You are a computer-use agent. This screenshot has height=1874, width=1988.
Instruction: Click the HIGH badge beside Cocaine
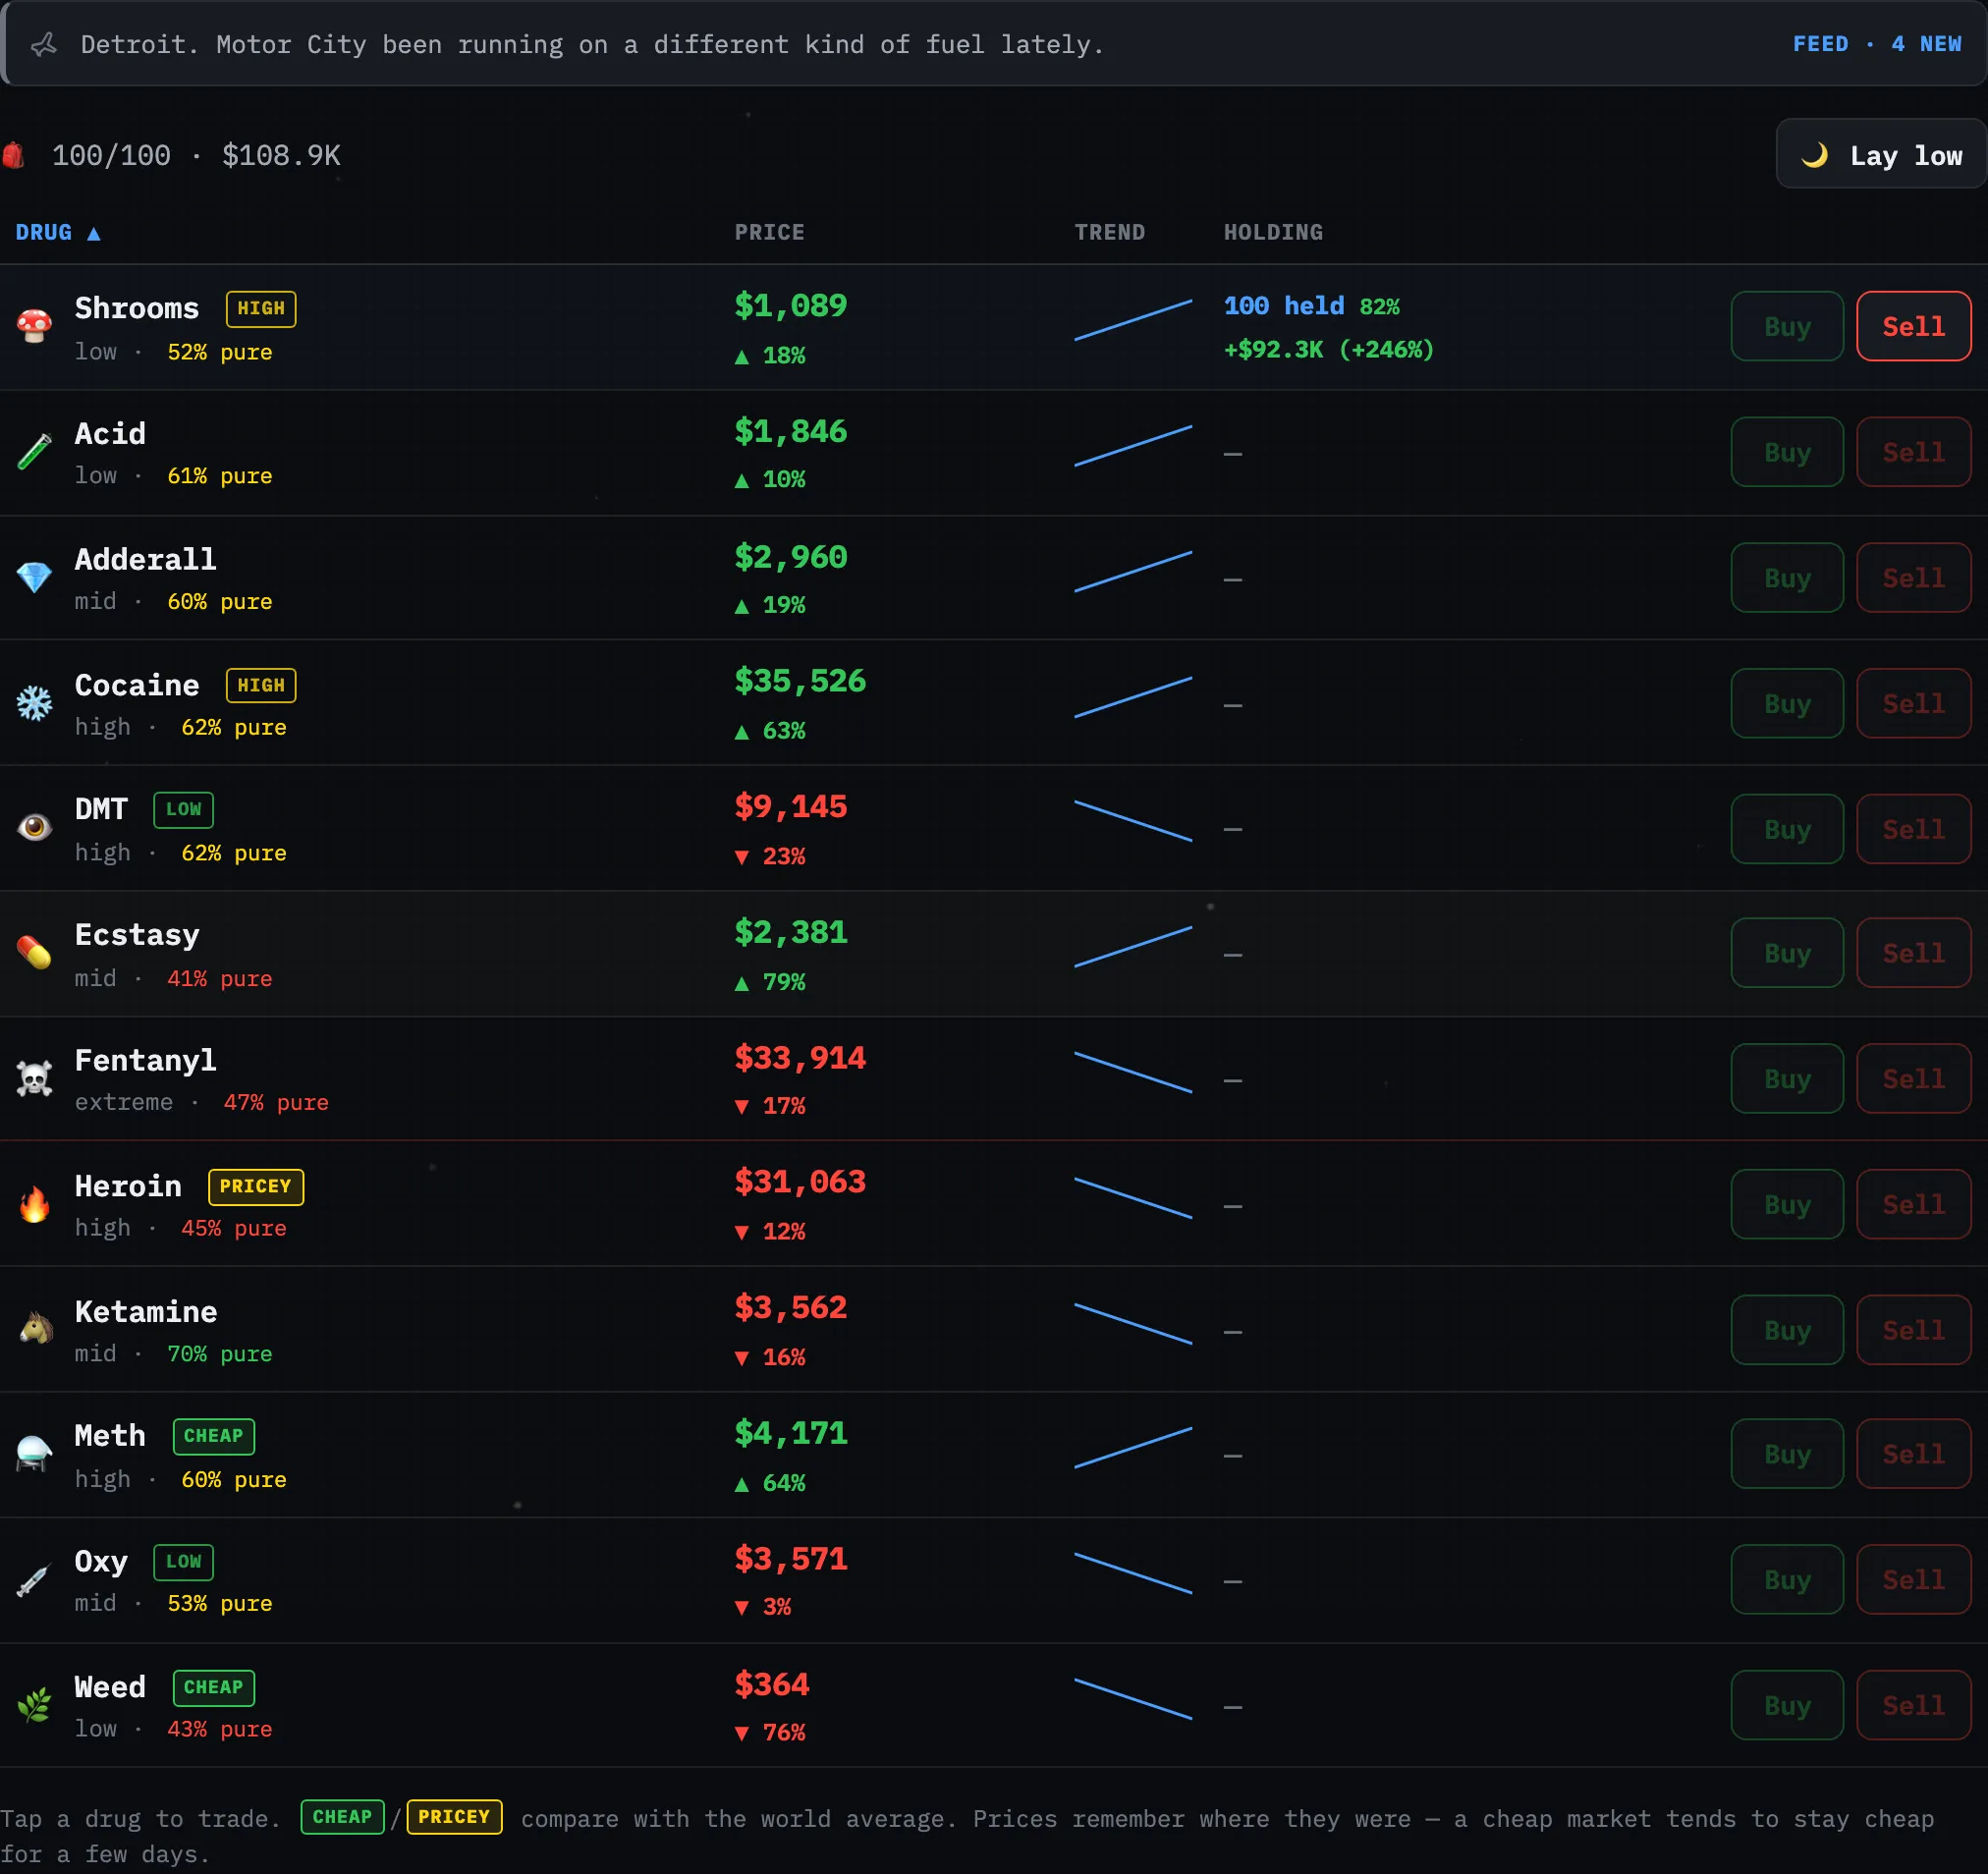click(x=261, y=686)
